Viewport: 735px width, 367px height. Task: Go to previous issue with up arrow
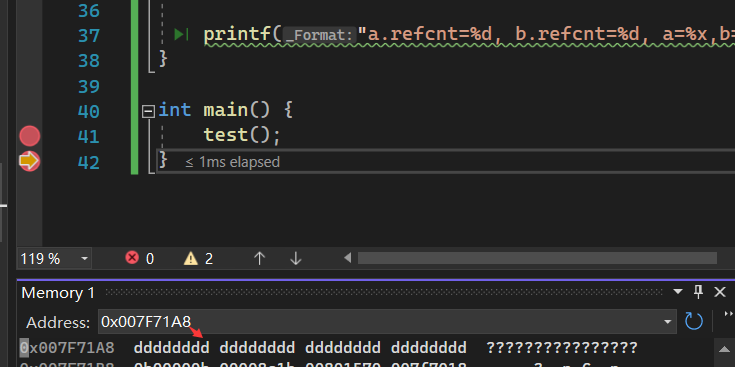(x=260, y=258)
